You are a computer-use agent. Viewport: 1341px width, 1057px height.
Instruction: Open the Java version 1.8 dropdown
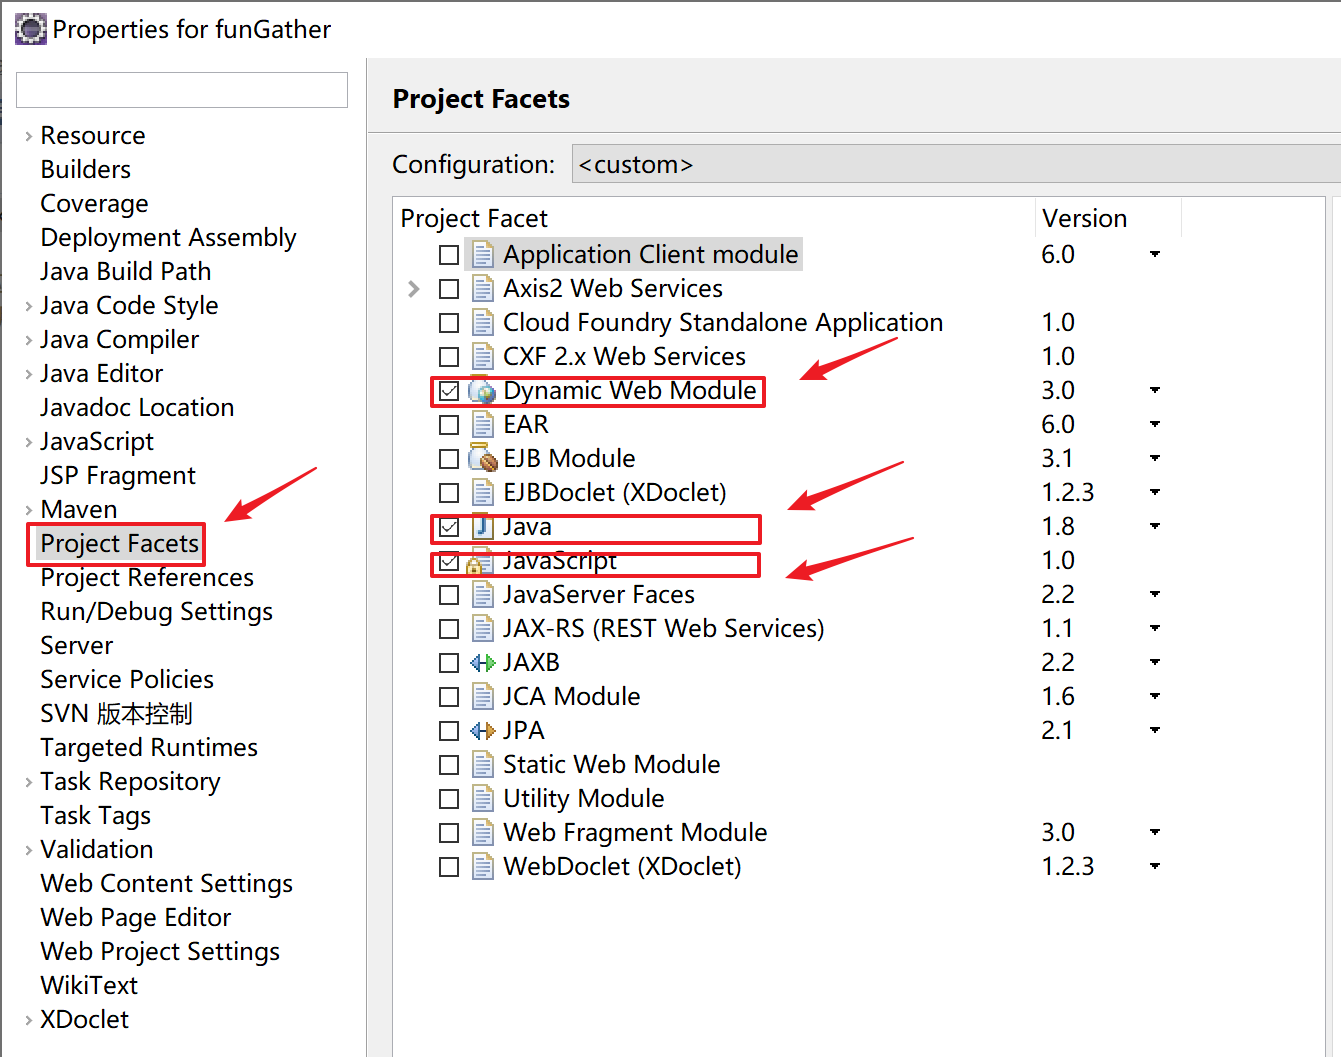point(1155,527)
